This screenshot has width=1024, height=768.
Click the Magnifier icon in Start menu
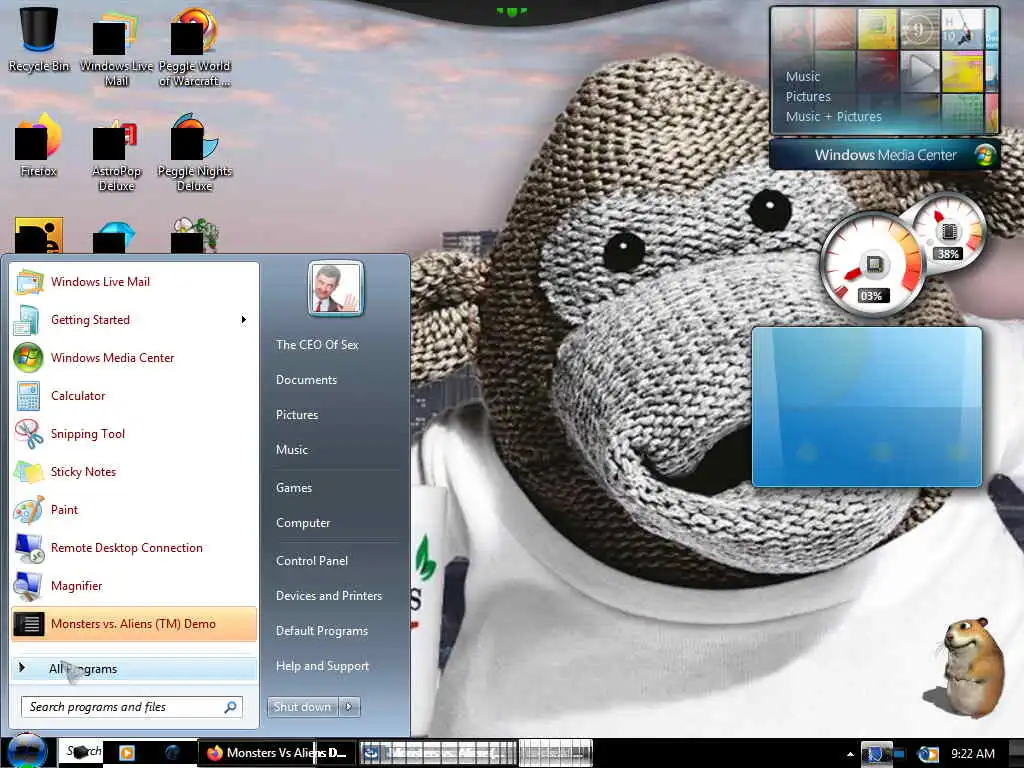pos(29,586)
